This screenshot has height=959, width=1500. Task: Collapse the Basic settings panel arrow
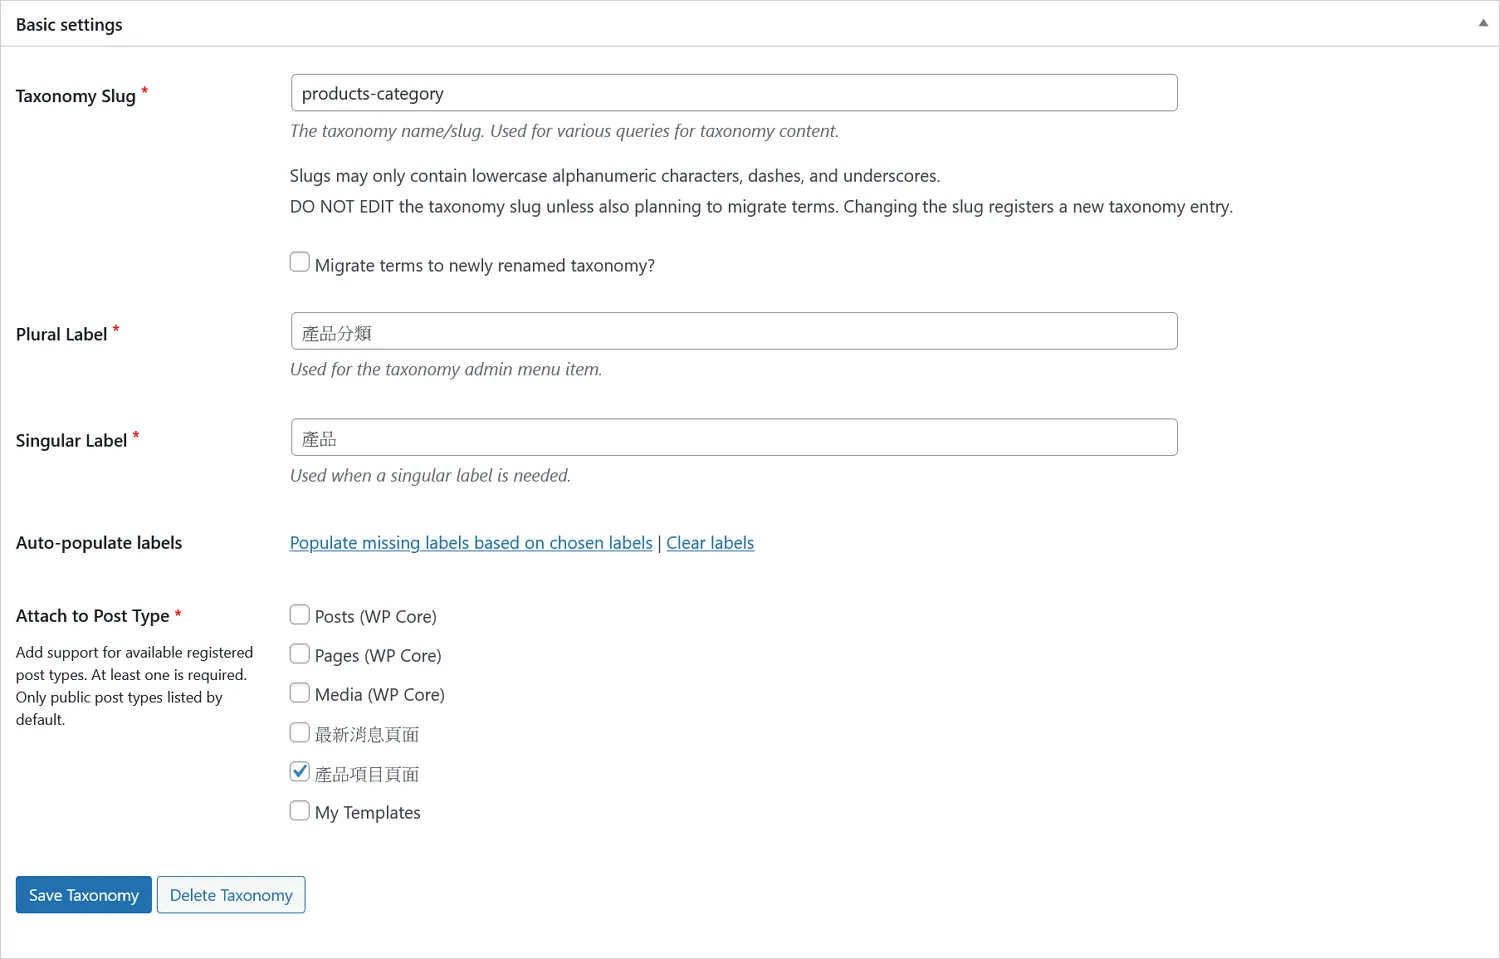point(1483,23)
